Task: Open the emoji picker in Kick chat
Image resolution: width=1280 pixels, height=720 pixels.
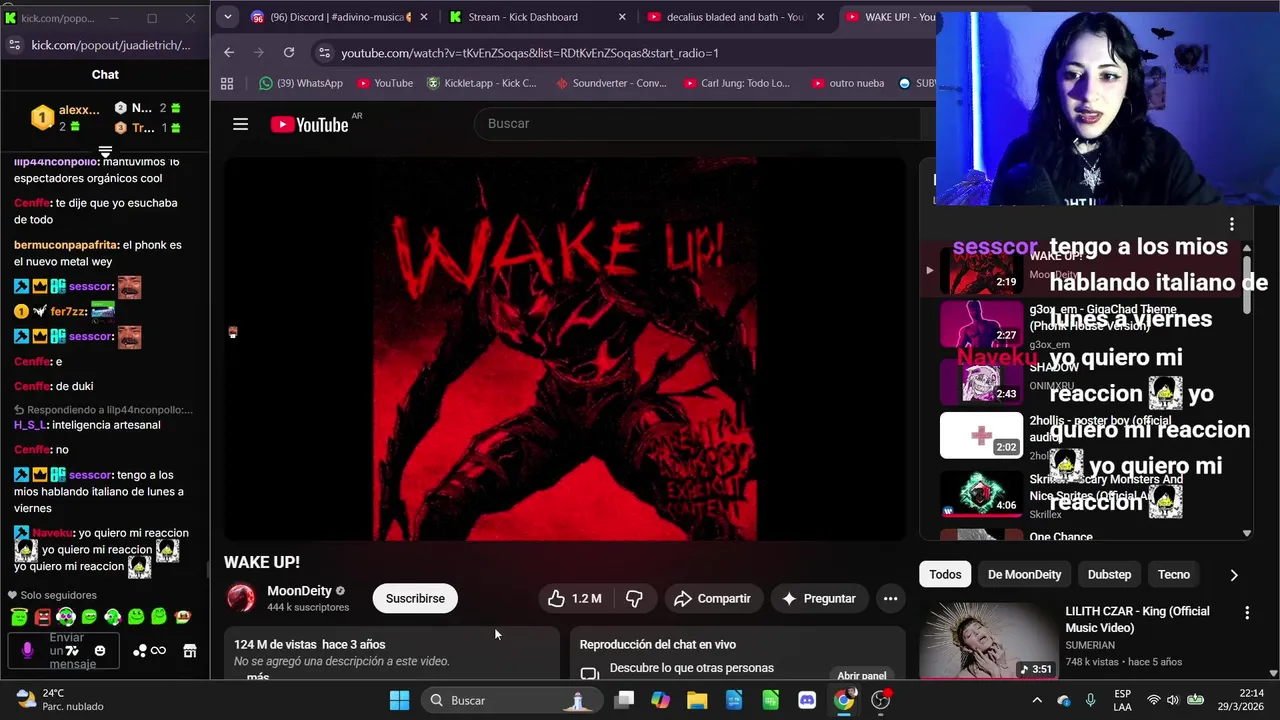Action: (x=99, y=651)
